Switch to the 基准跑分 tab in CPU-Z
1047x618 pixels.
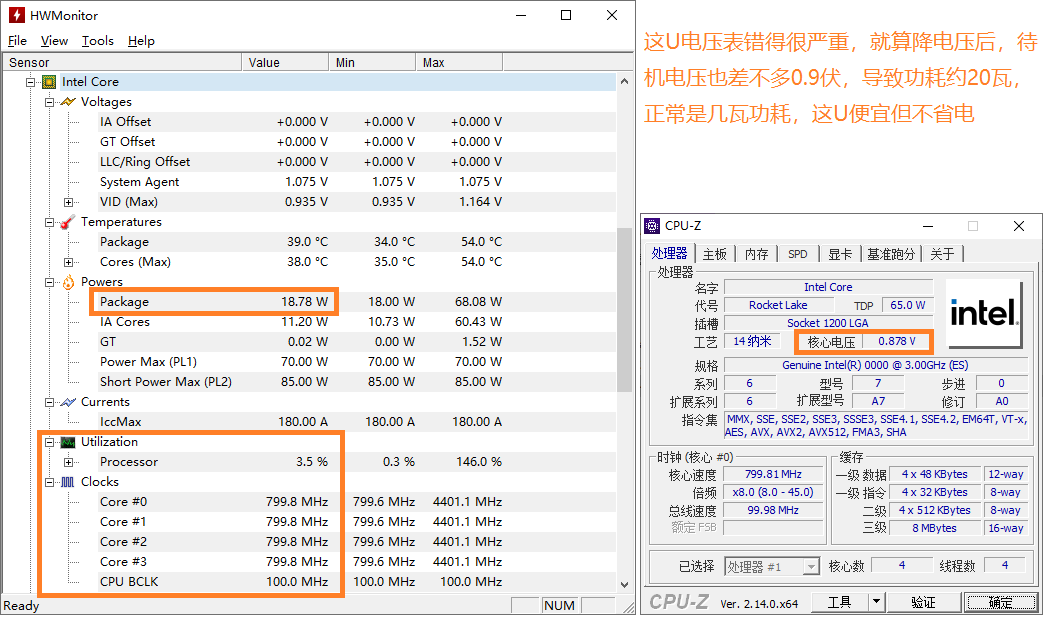[x=891, y=254]
